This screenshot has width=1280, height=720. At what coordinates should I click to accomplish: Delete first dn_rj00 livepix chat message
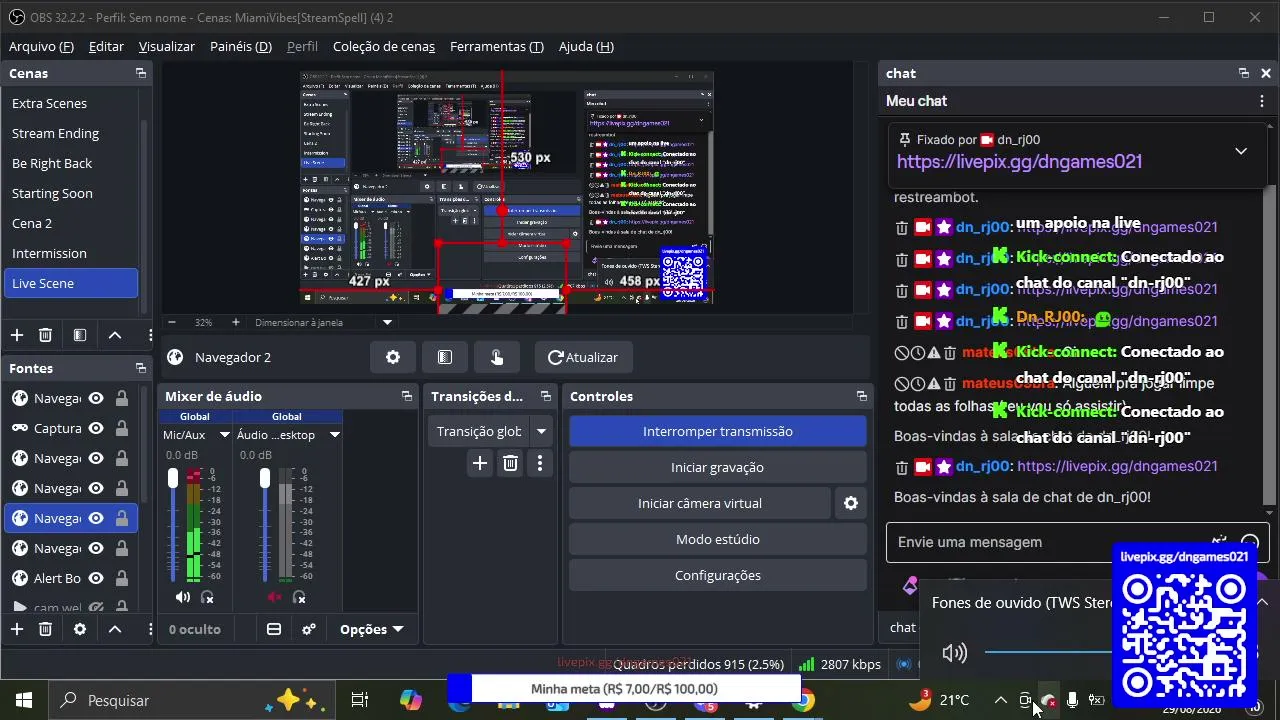(x=901, y=227)
